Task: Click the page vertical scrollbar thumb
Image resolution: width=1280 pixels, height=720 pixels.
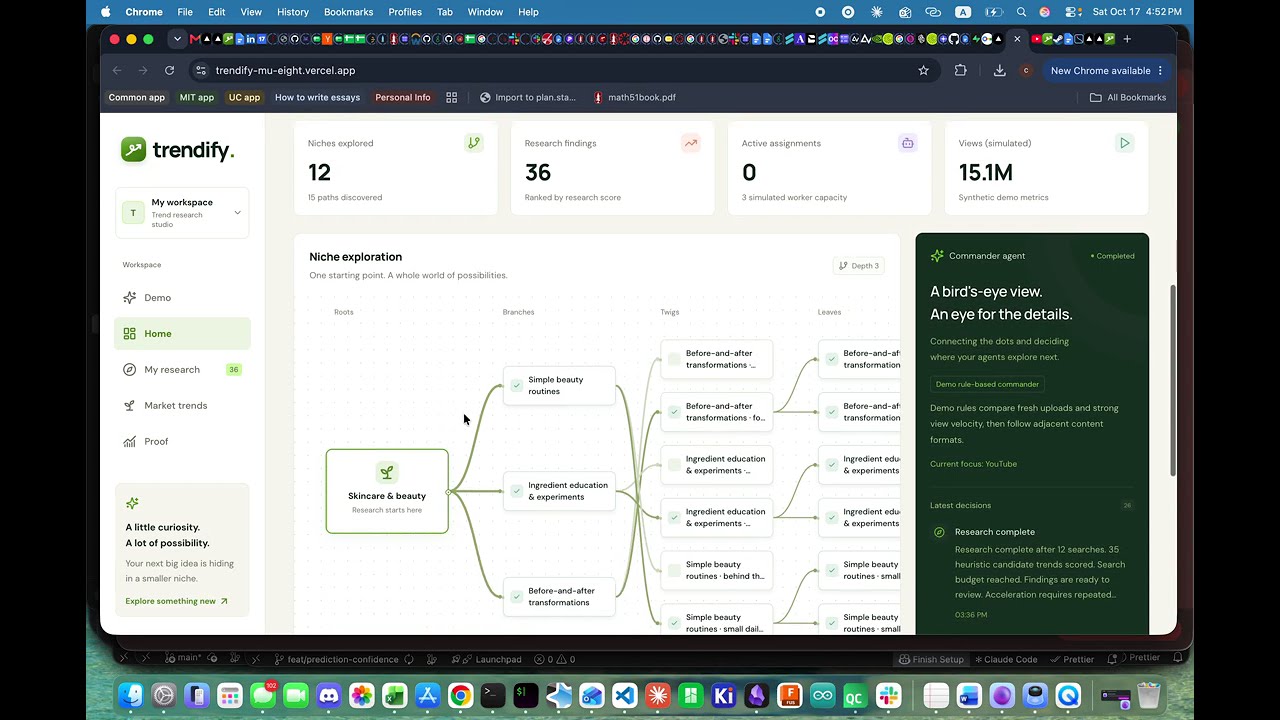Action: click(1172, 381)
